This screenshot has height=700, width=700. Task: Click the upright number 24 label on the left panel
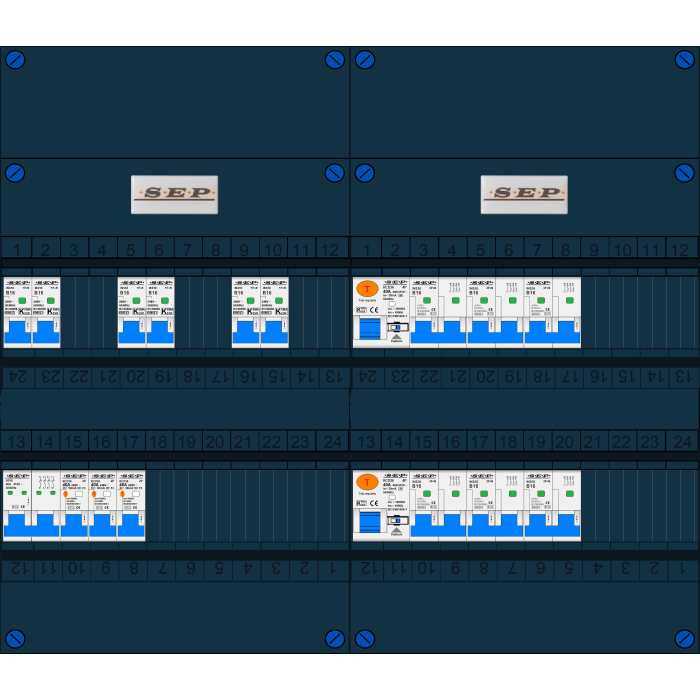click(333, 442)
